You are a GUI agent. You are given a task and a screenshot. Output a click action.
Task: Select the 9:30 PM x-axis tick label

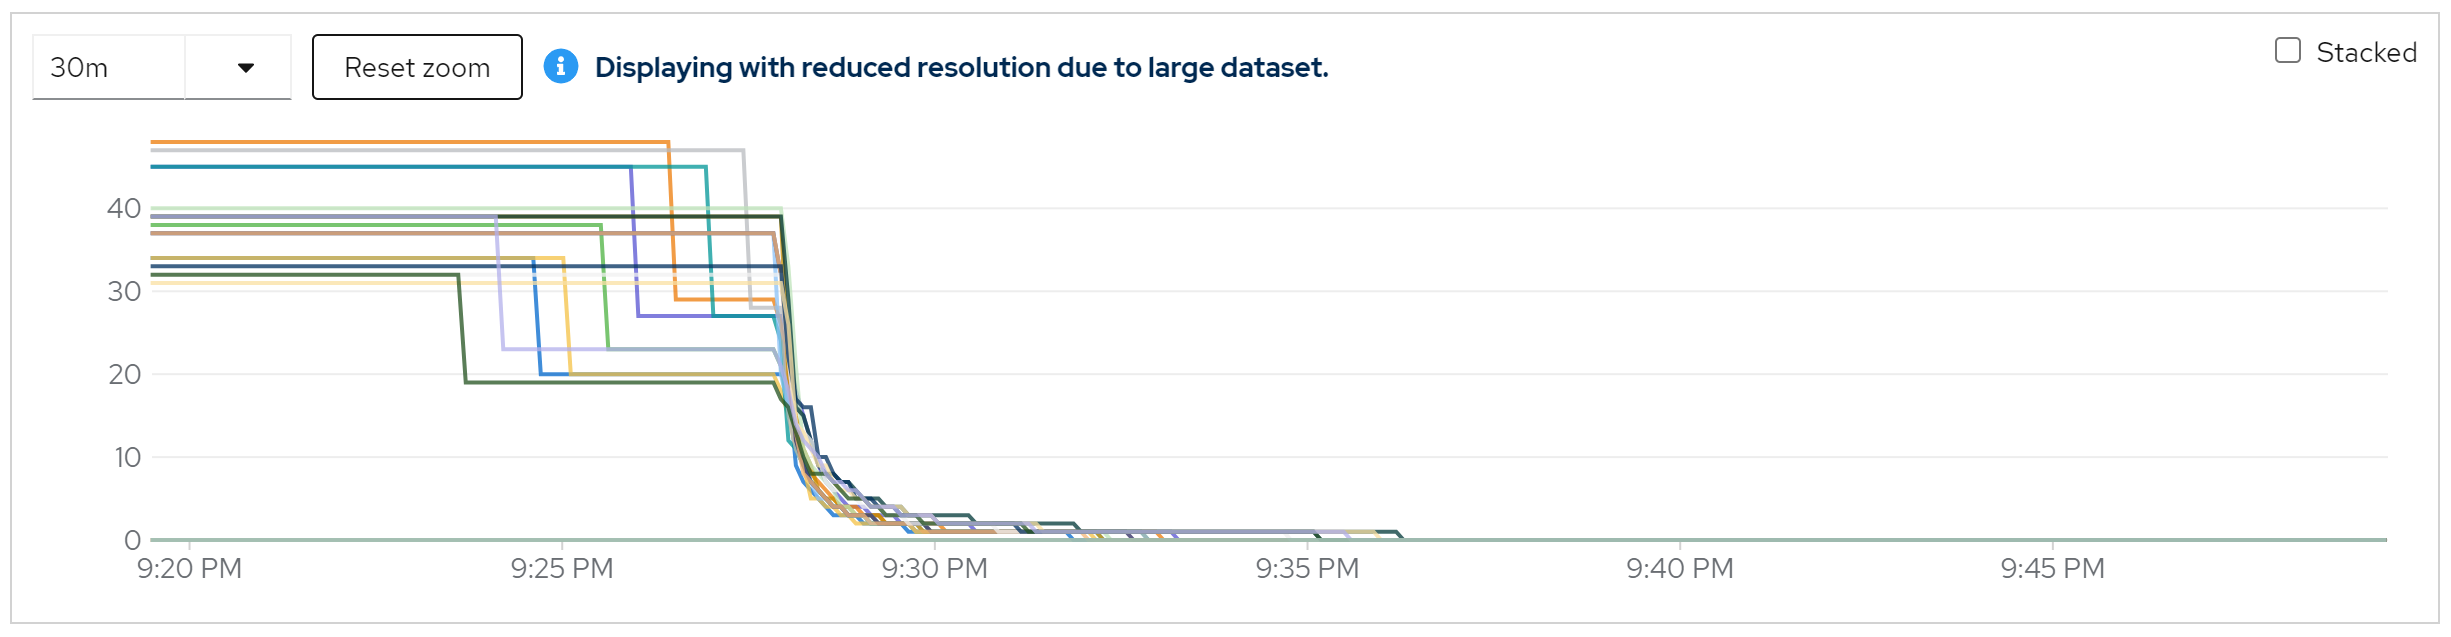click(x=934, y=569)
